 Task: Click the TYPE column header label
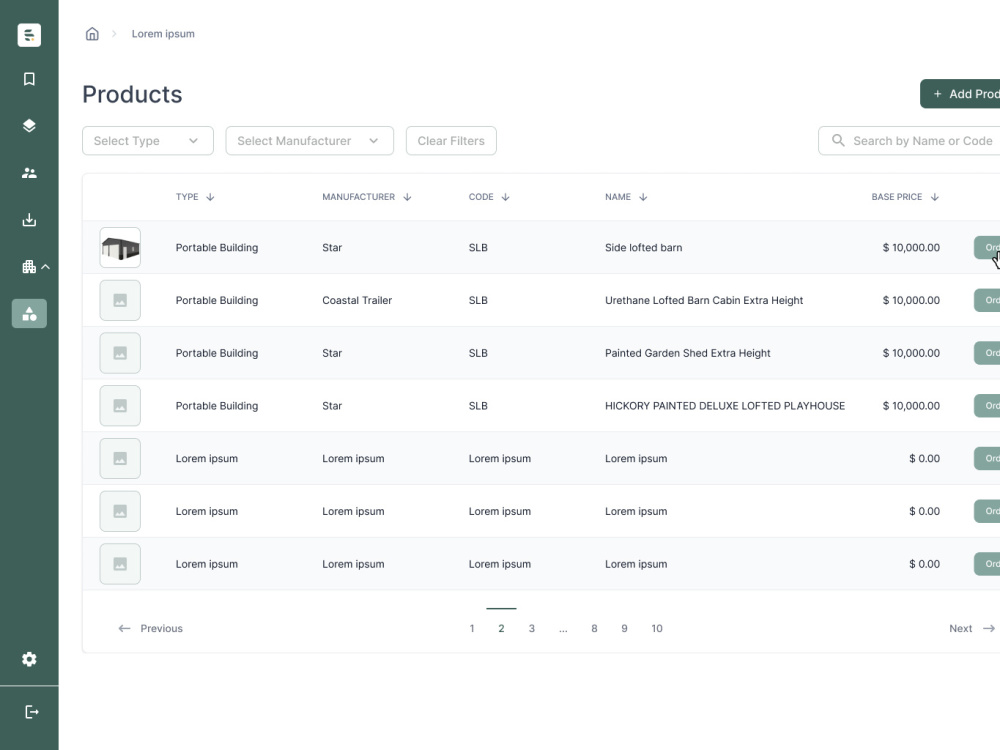point(187,197)
